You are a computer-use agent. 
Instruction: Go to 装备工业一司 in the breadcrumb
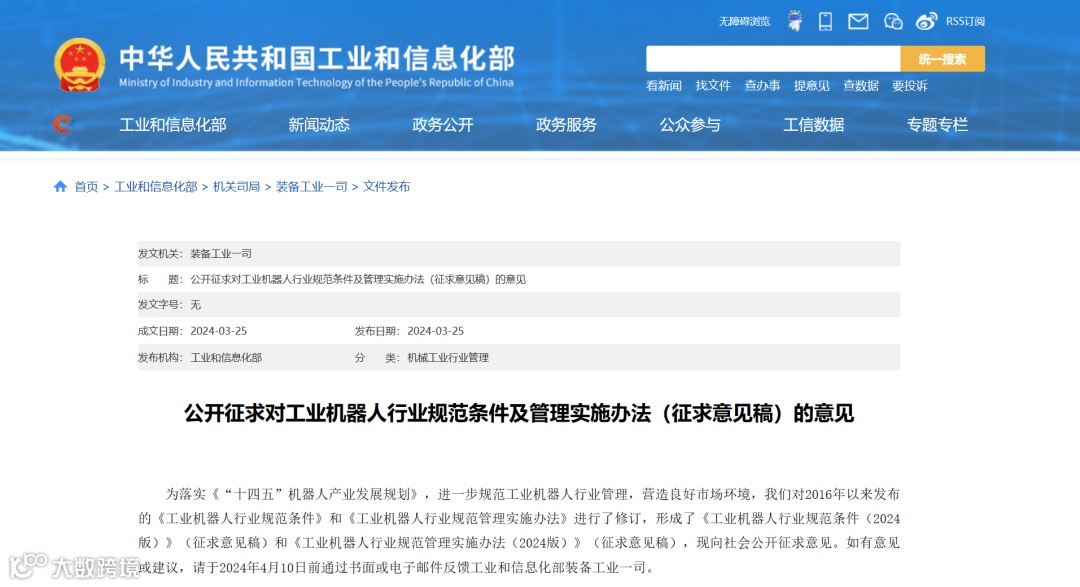coord(311,187)
